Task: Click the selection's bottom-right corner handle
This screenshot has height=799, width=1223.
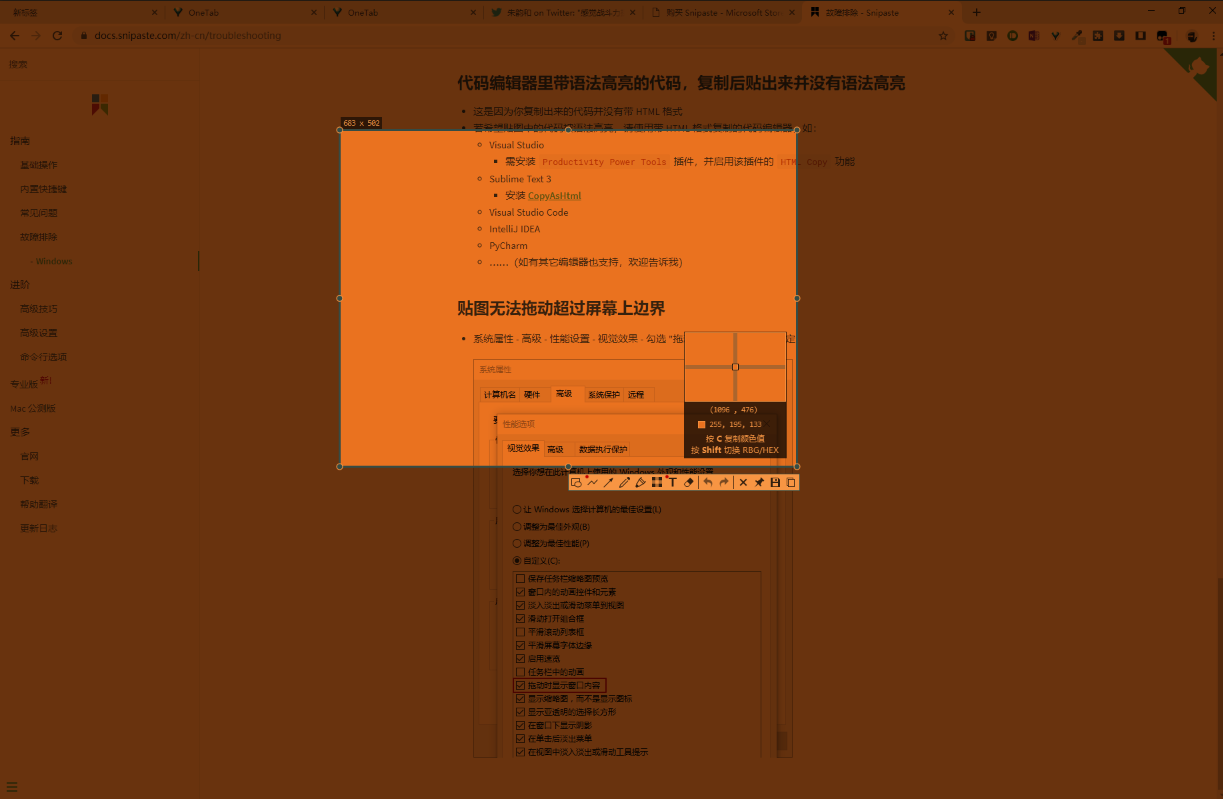Action: (x=797, y=466)
